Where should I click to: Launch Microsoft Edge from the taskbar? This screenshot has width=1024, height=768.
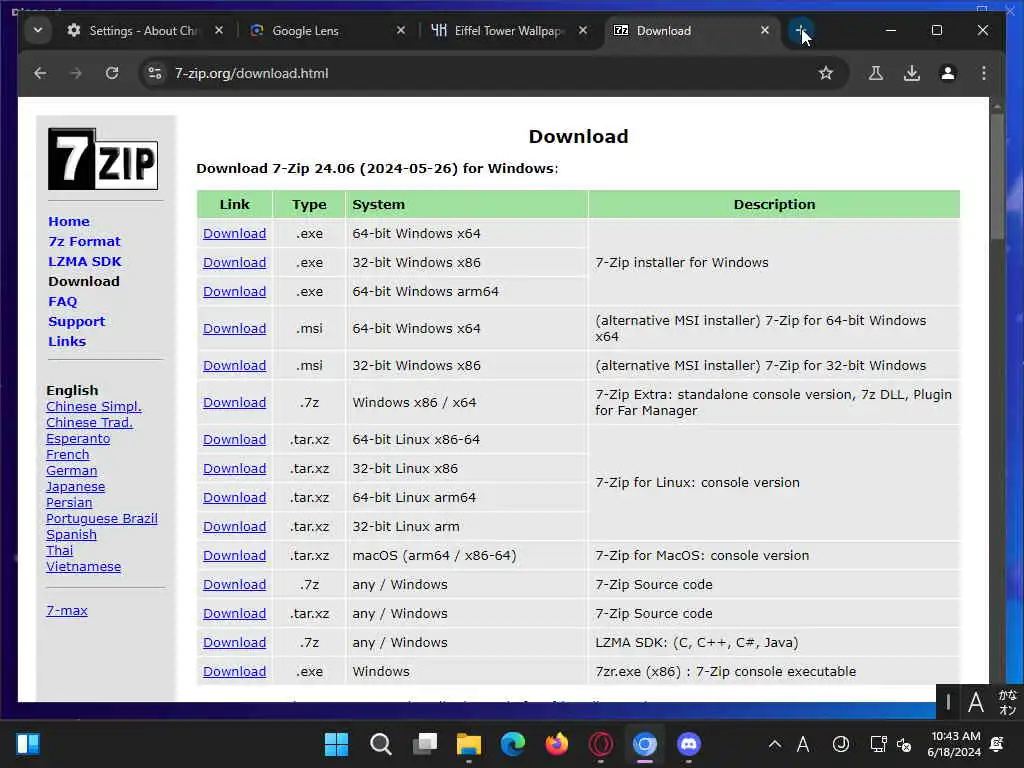pyautogui.click(x=513, y=744)
